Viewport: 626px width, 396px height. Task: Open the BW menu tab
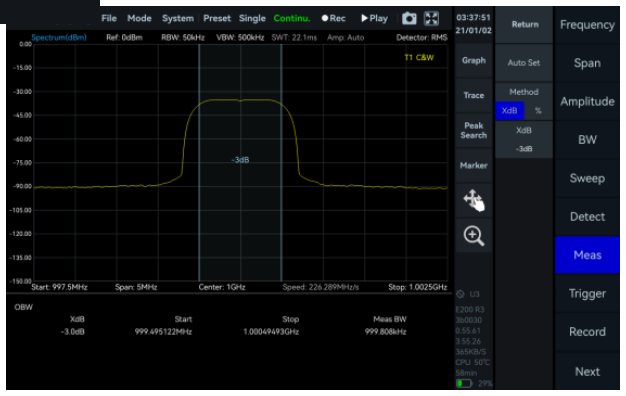tap(587, 140)
